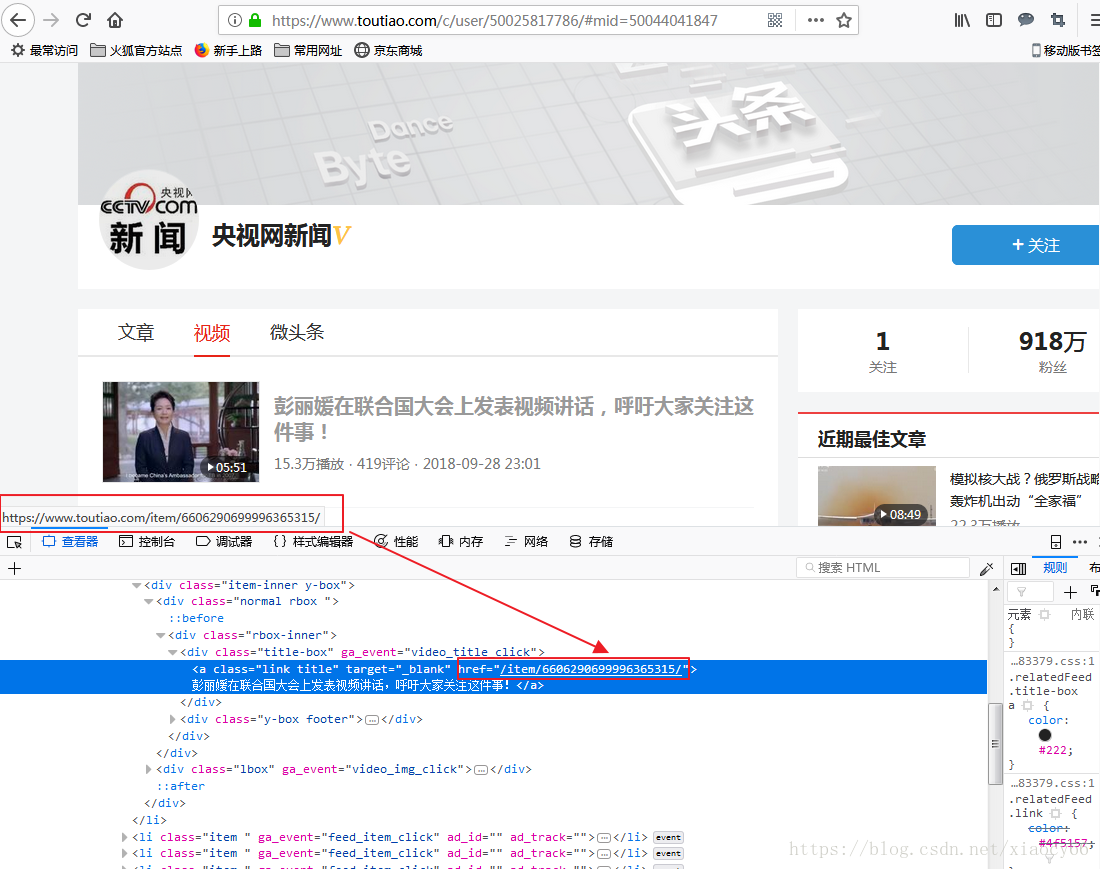Click the 搜索 HTML search field
The height and width of the screenshot is (869, 1100).
click(x=883, y=567)
